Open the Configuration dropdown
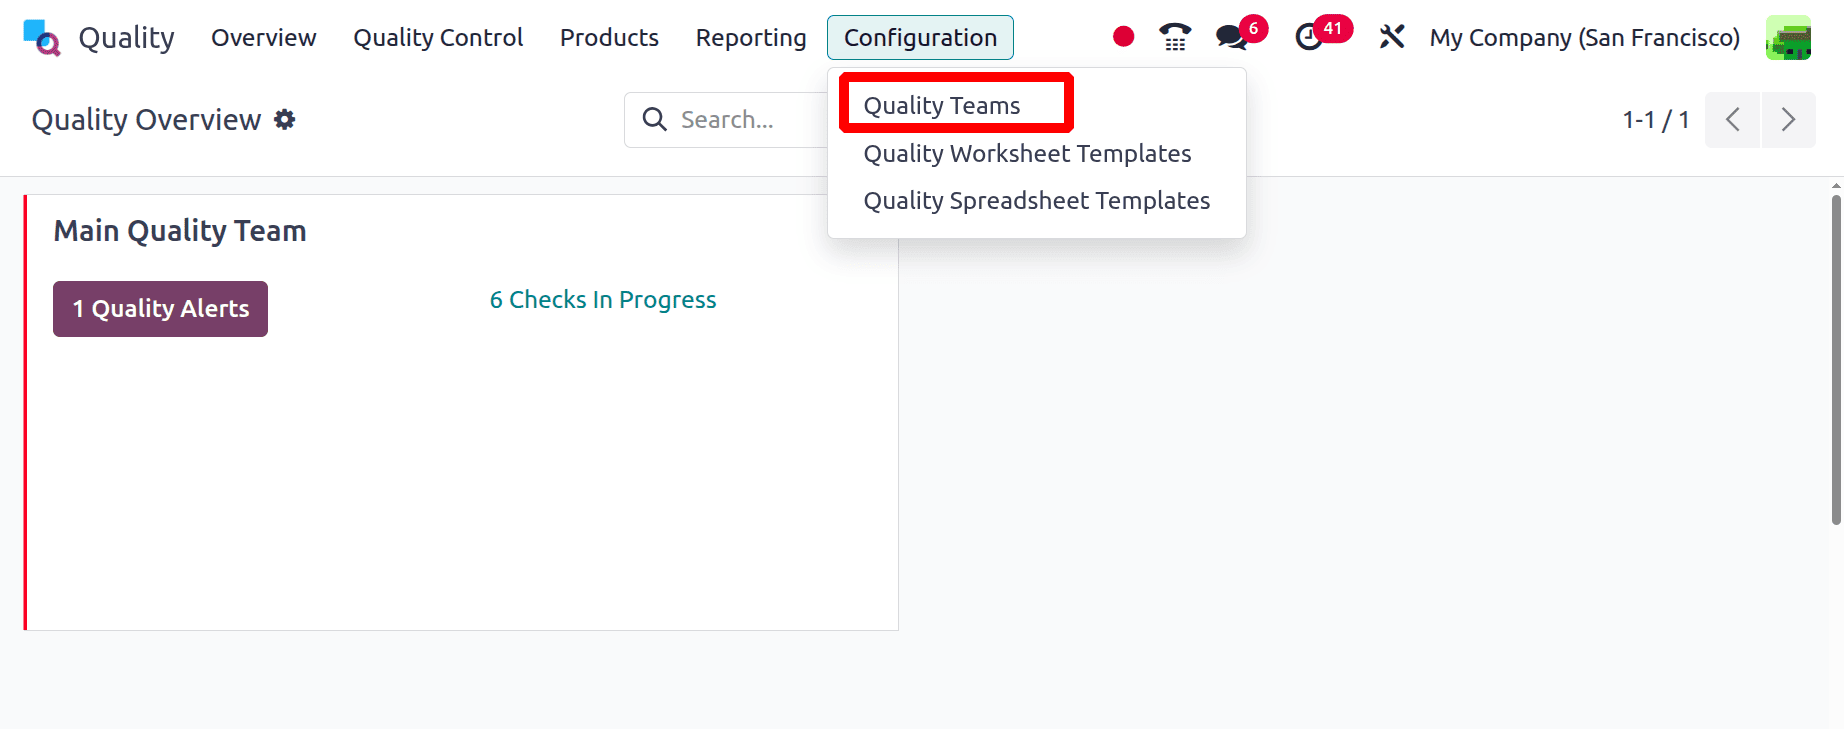 920,37
